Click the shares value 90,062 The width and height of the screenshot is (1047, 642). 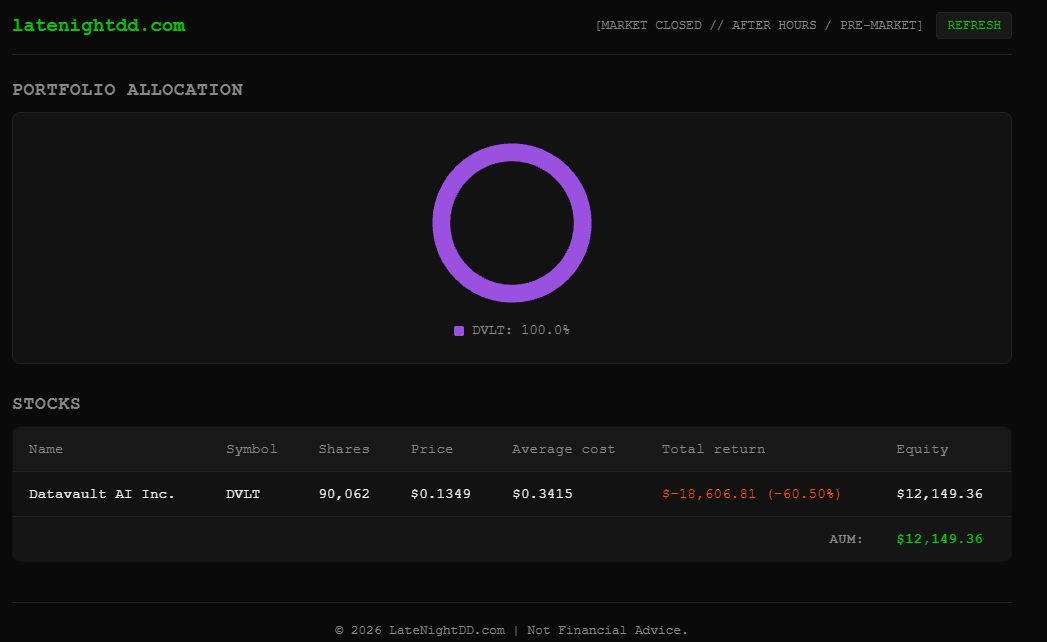(x=344, y=494)
